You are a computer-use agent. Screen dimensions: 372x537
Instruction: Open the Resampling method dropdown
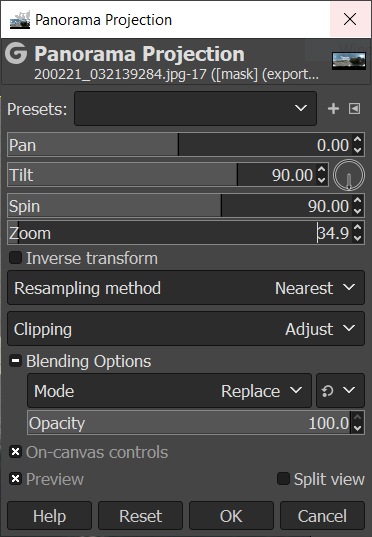tap(186, 288)
